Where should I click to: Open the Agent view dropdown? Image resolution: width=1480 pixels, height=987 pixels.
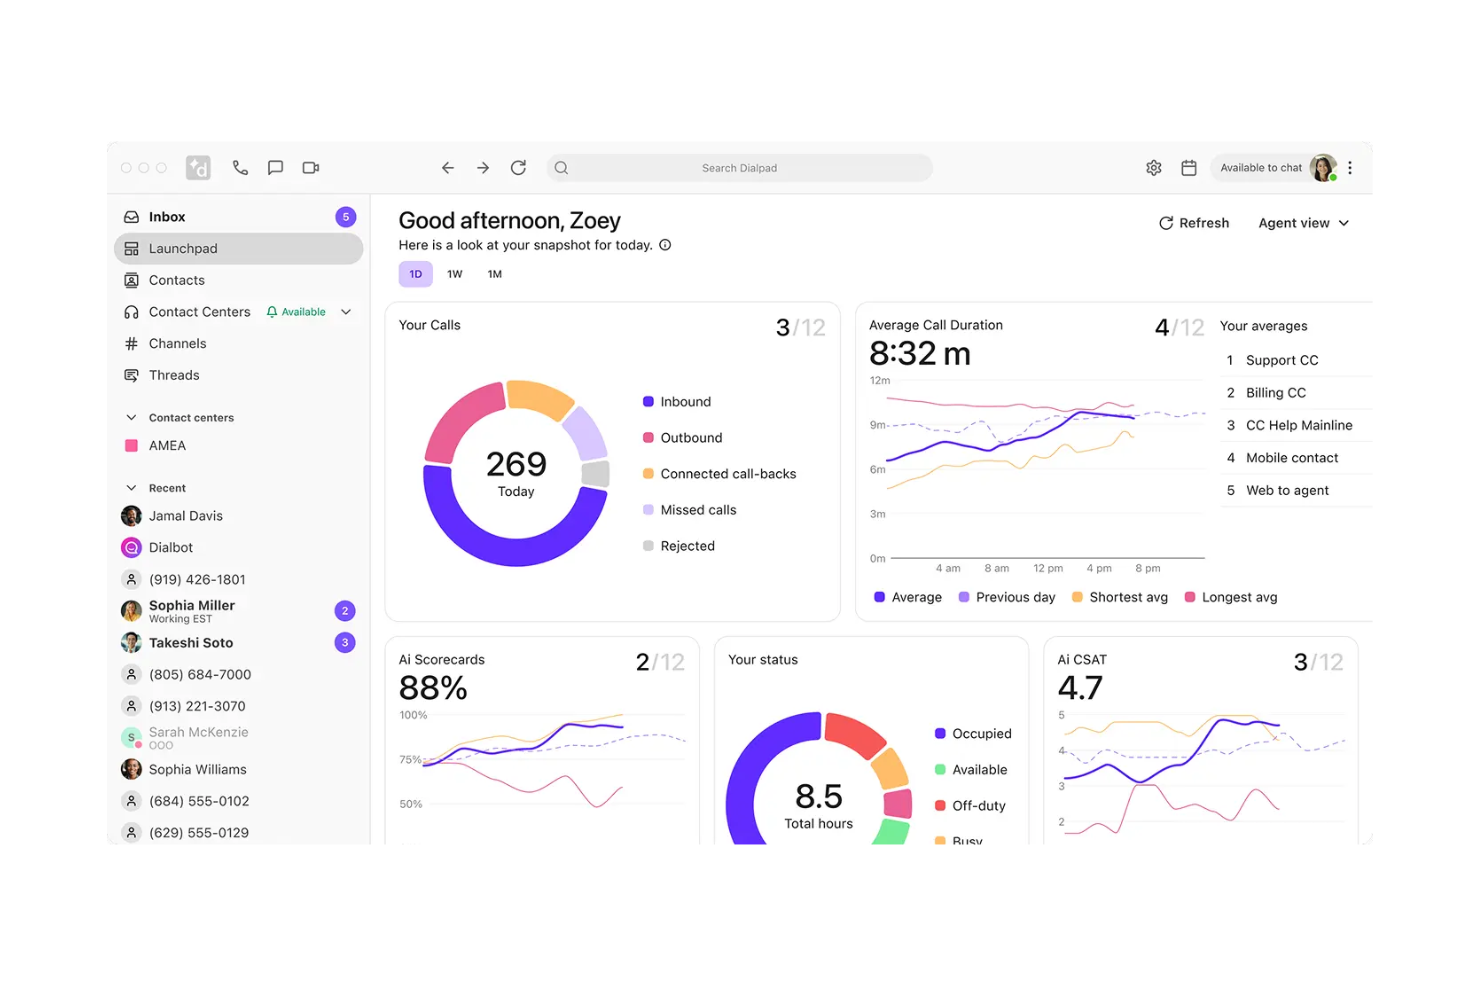[1303, 223]
